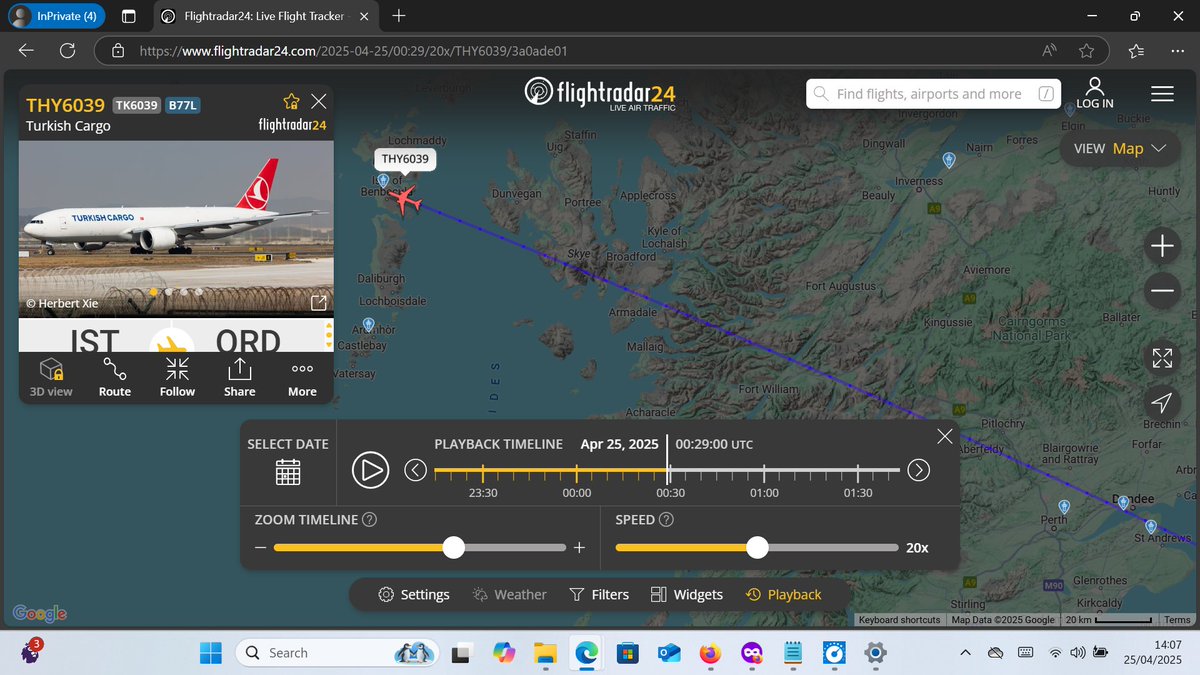1200x675 pixels.
Task: Open a new browser tab
Action: (x=399, y=16)
